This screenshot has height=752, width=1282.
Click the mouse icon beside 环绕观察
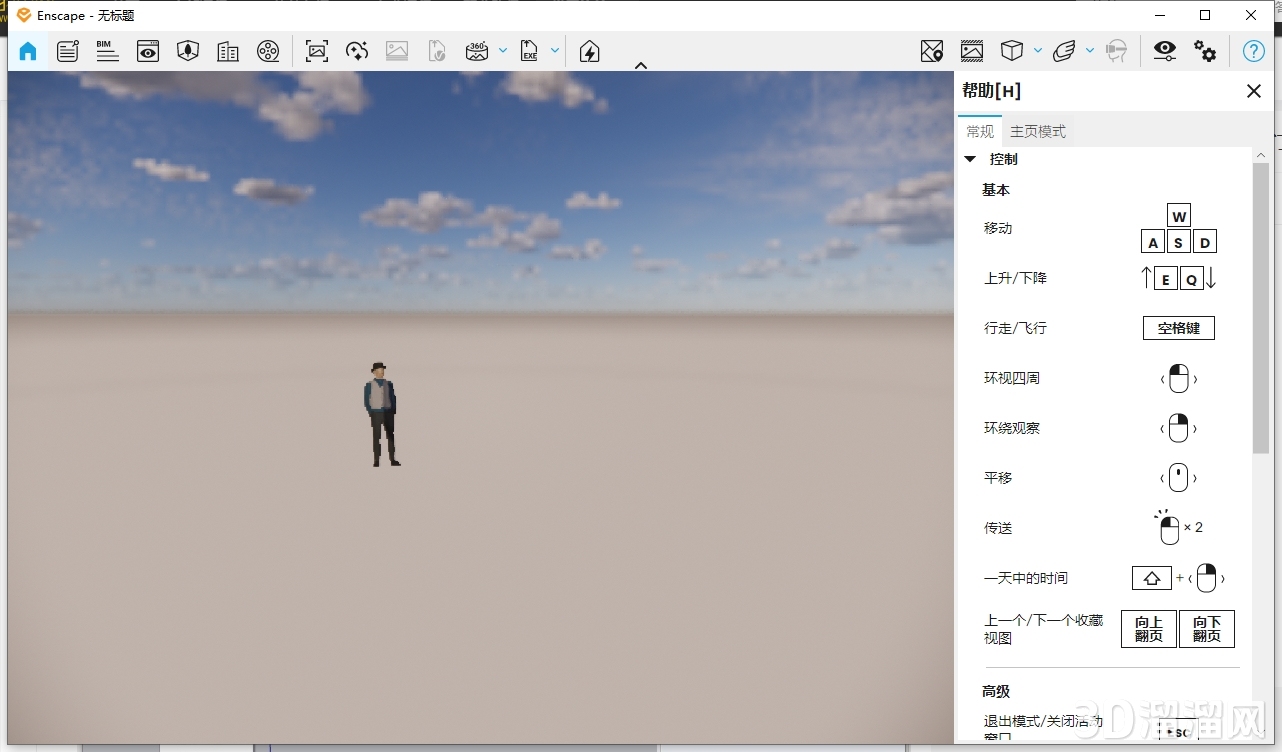(1179, 428)
